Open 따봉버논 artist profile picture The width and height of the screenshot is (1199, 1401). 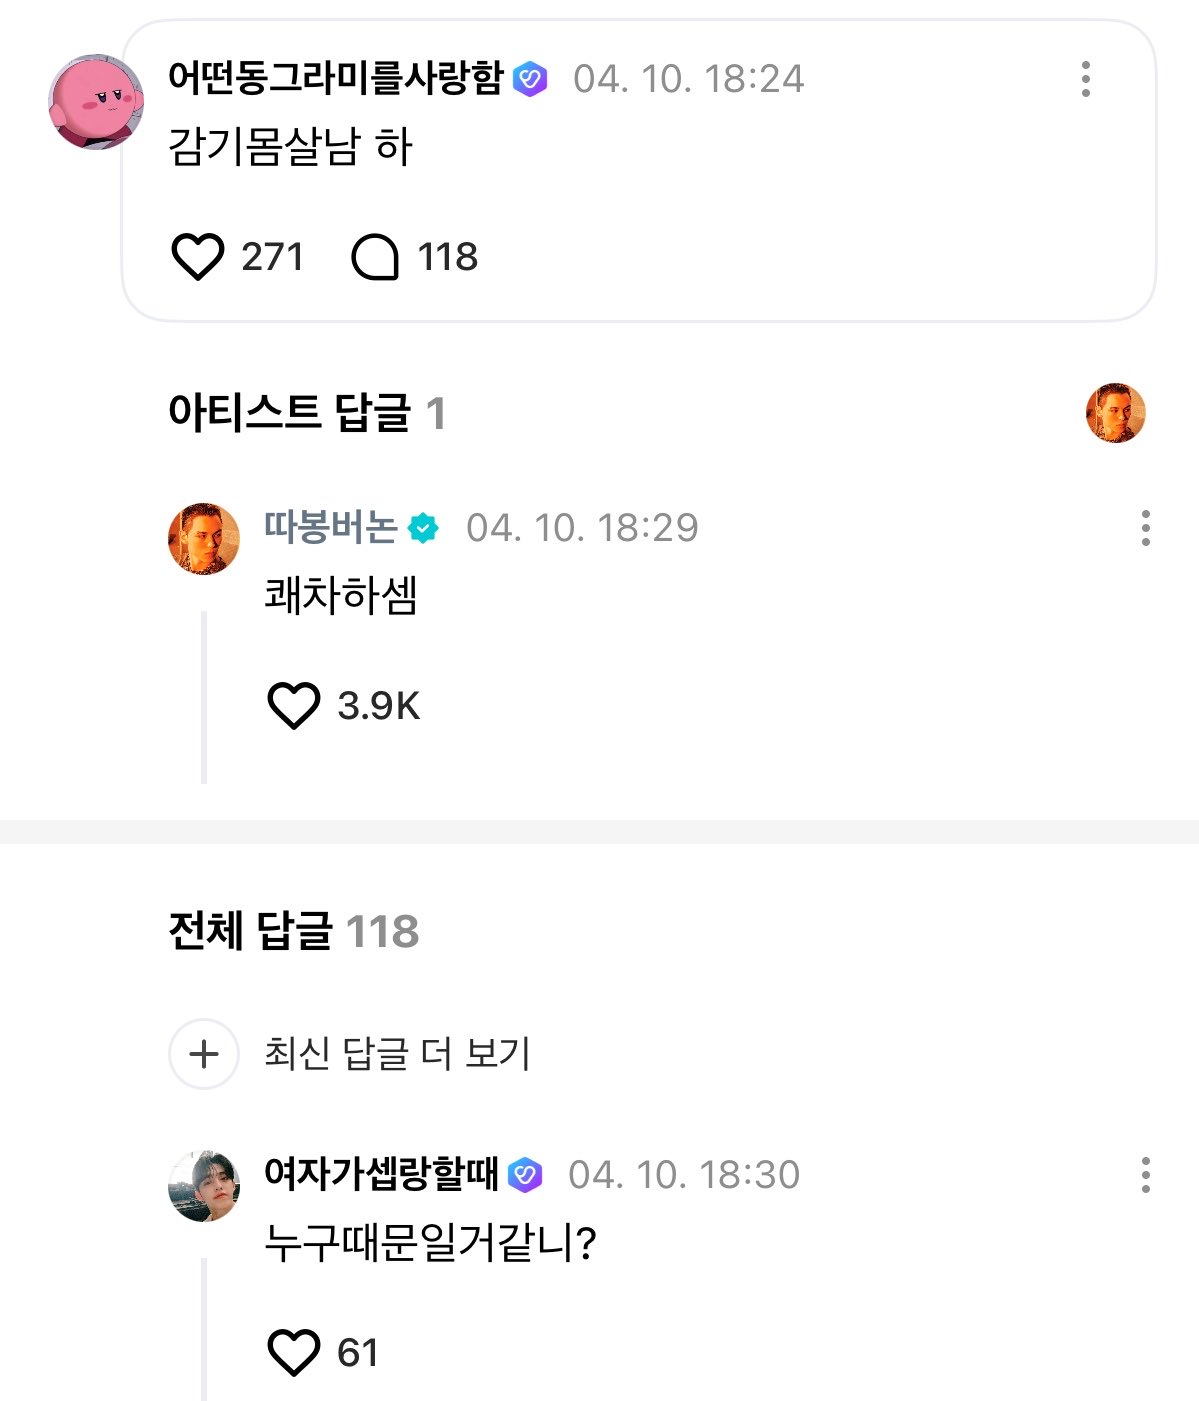click(204, 538)
